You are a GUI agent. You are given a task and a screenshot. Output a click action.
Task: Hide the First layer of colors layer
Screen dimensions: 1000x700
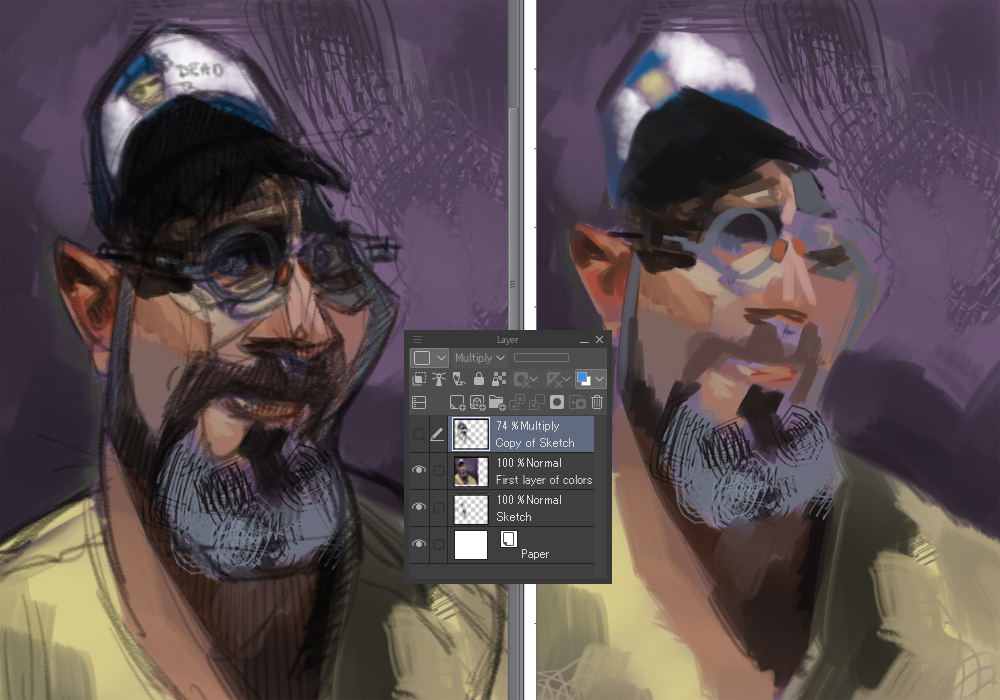[419, 471]
